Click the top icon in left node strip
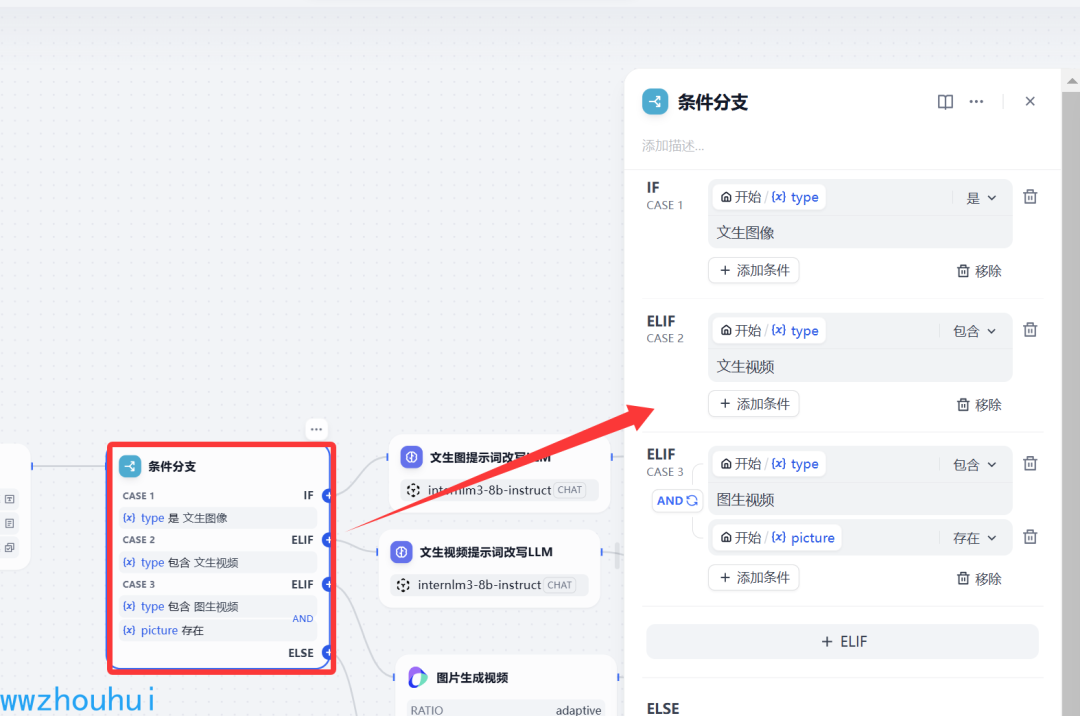Viewport: 1080px width, 716px height. coord(10,499)
